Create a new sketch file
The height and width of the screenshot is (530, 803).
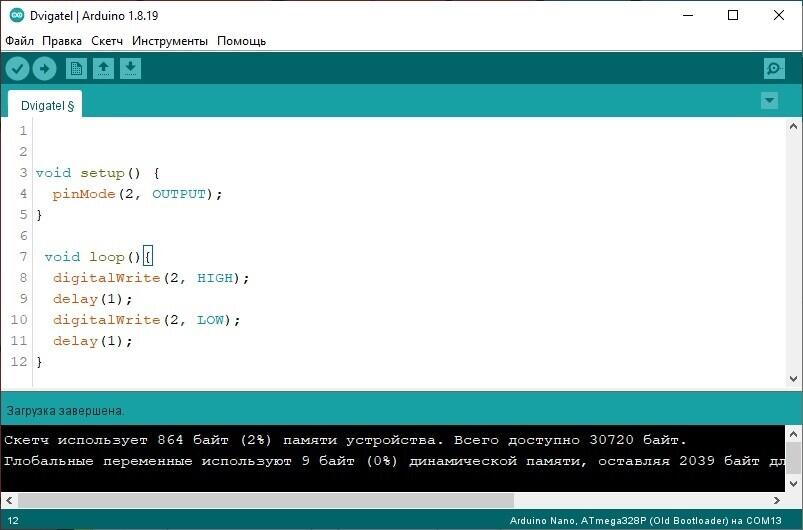76,68
